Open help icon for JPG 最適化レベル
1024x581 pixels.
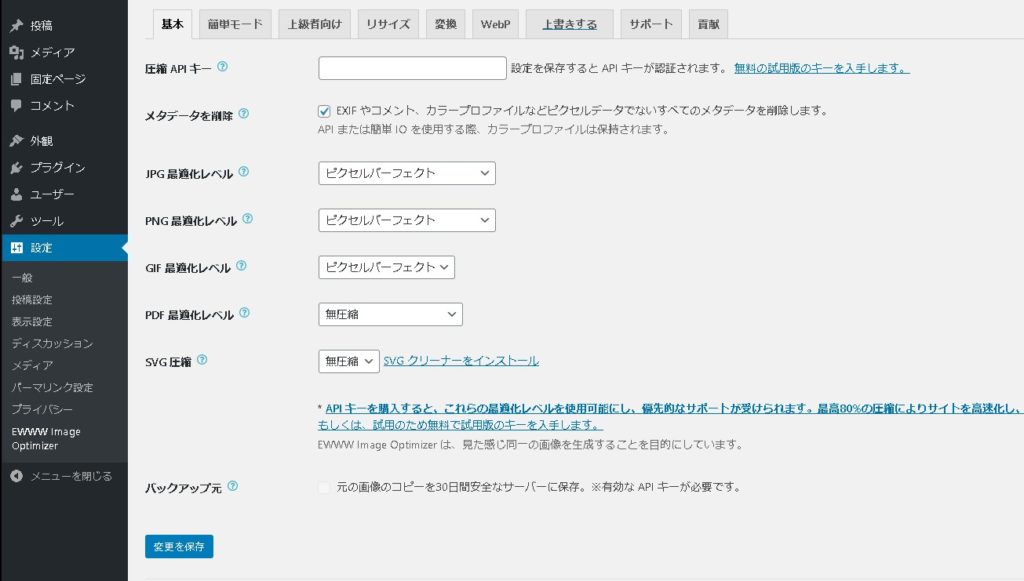pyautogui.click(x=244, y=172)
